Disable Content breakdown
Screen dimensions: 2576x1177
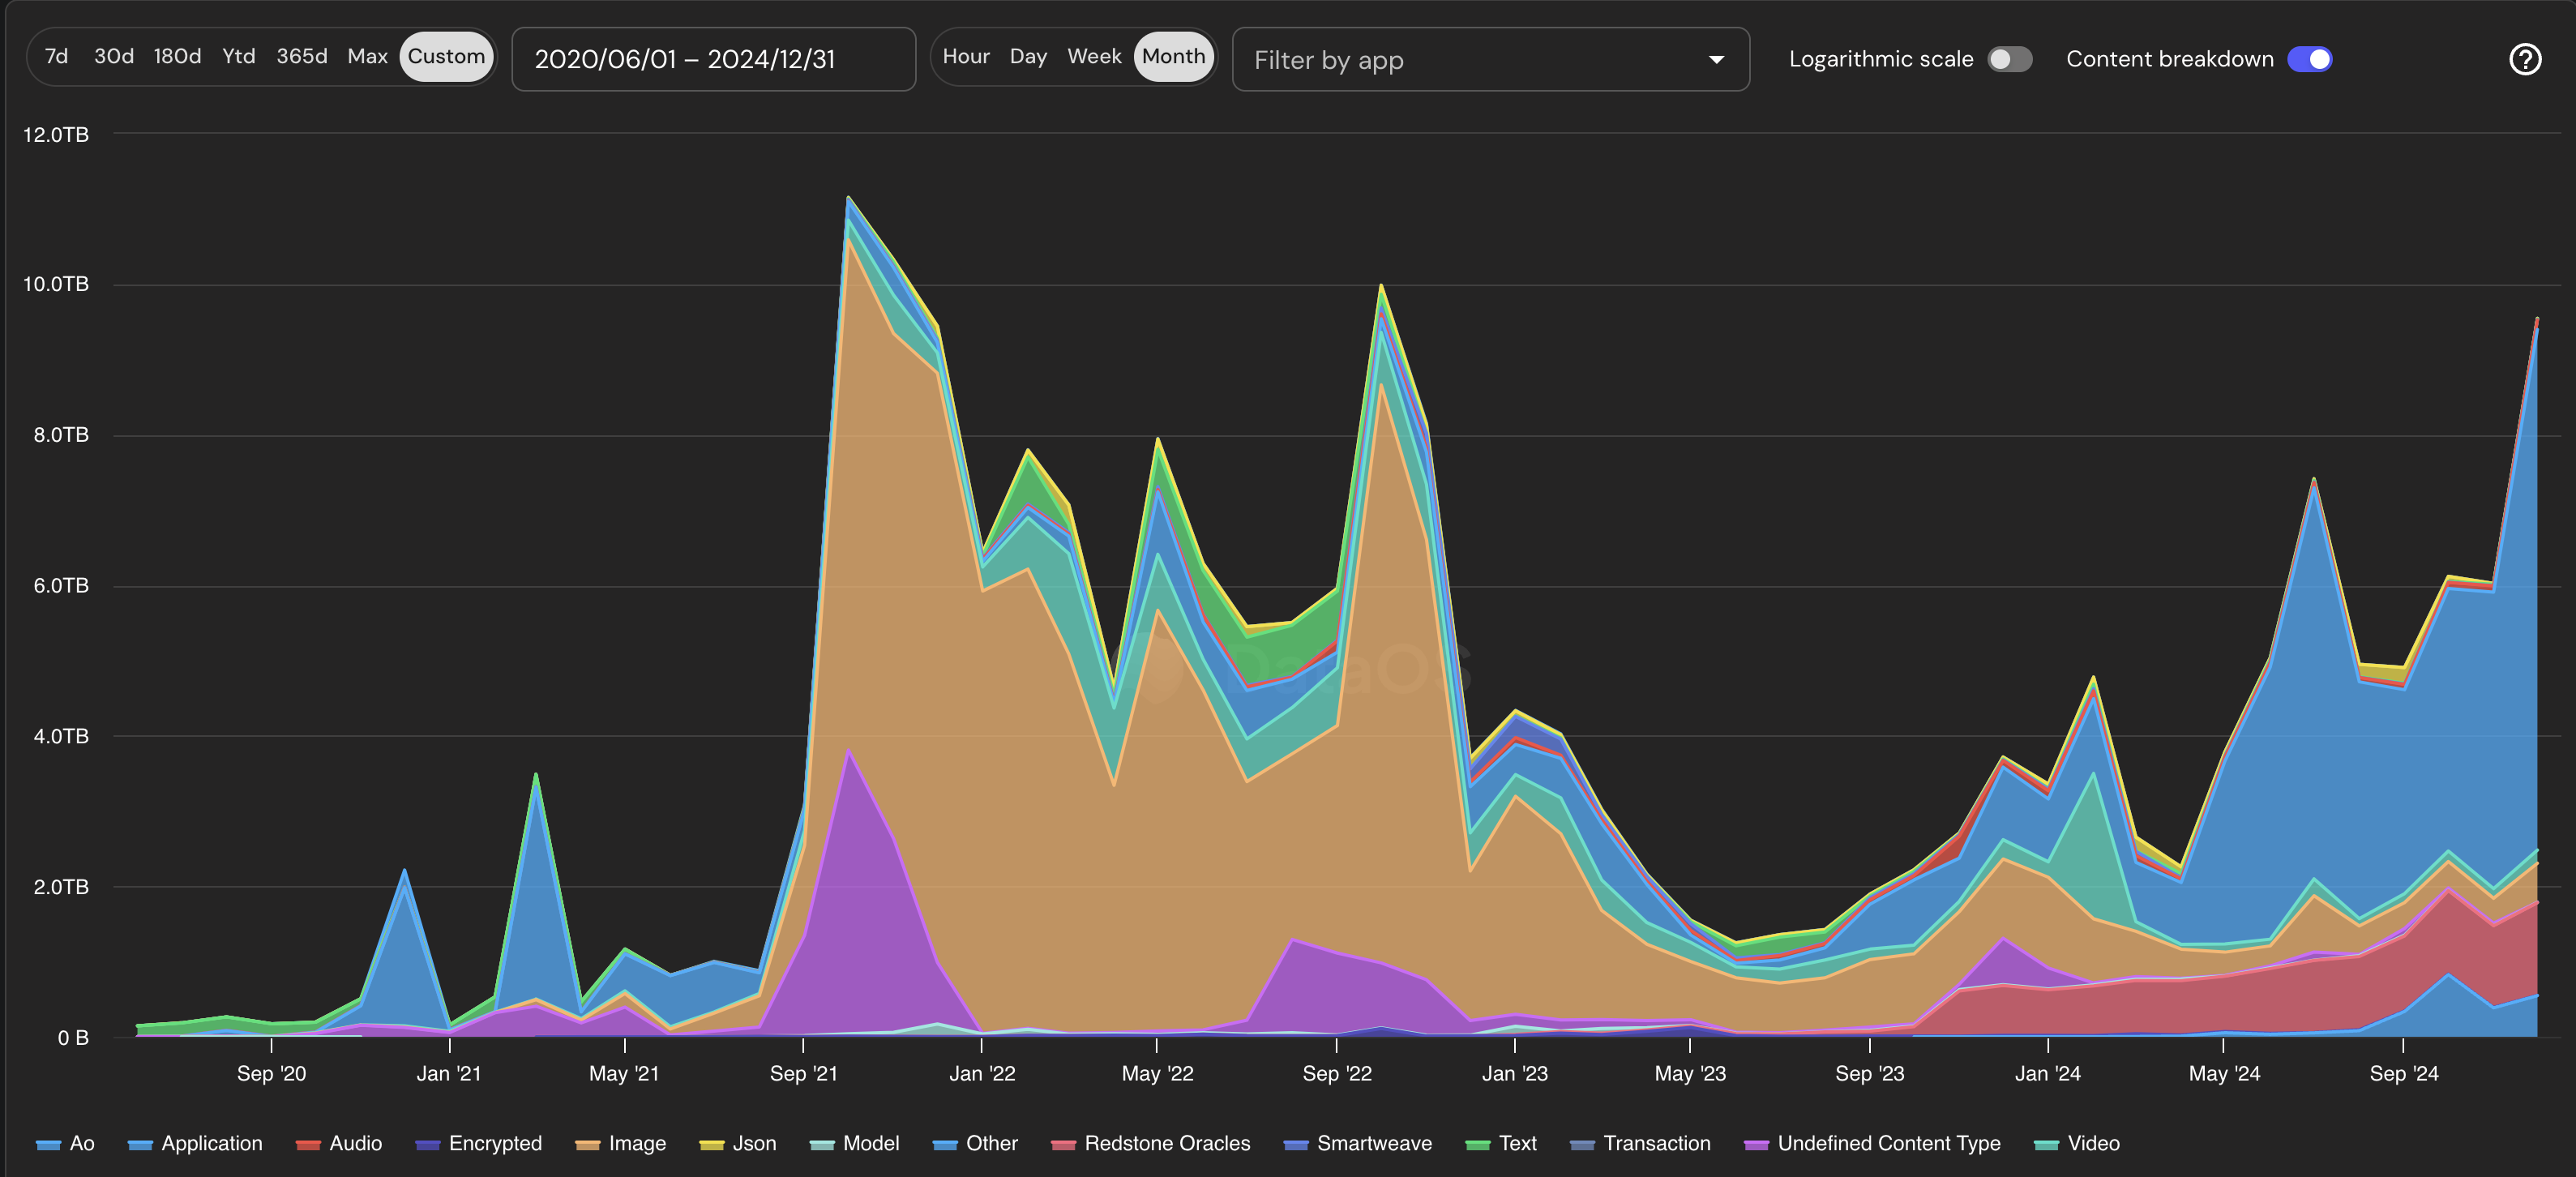2309,59
